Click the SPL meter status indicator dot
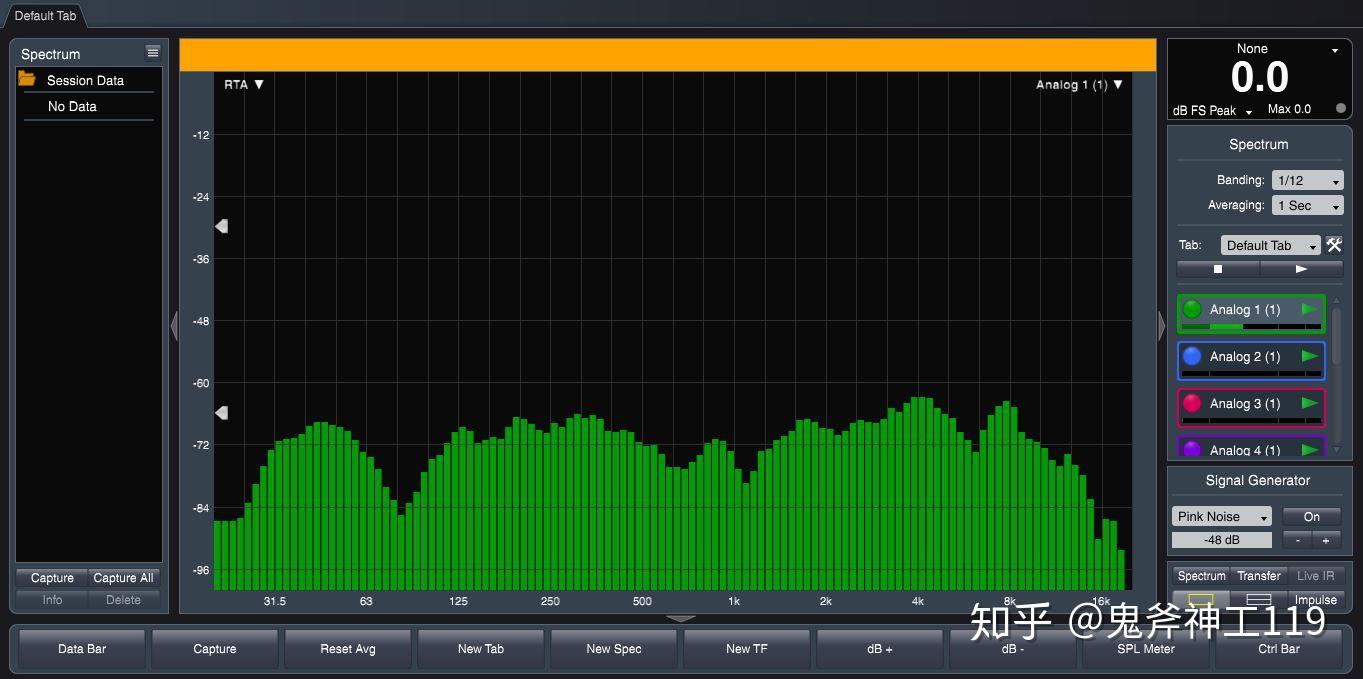1363x679 pixels. (1341, 108)
